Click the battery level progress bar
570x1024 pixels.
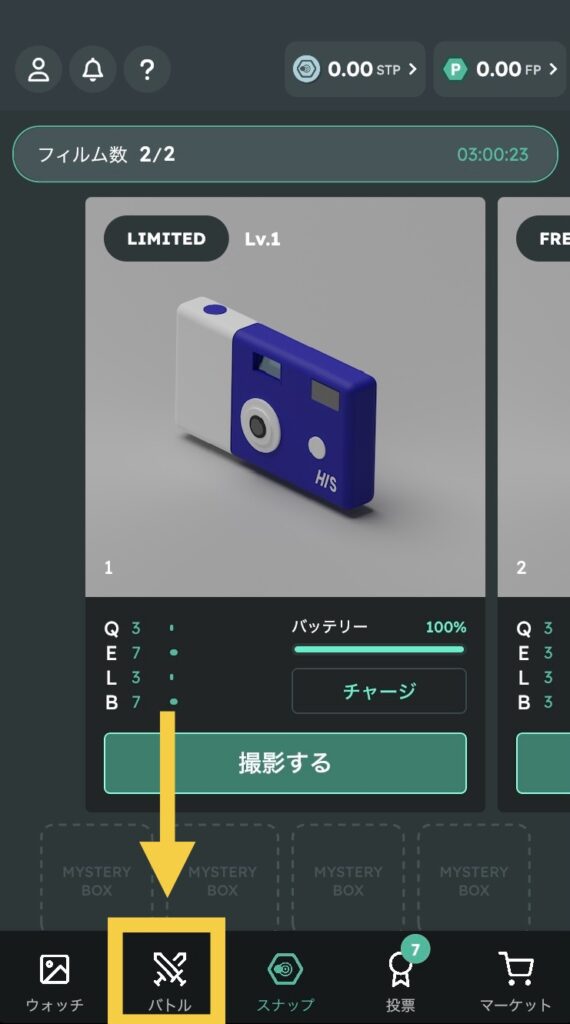[379, 649]
